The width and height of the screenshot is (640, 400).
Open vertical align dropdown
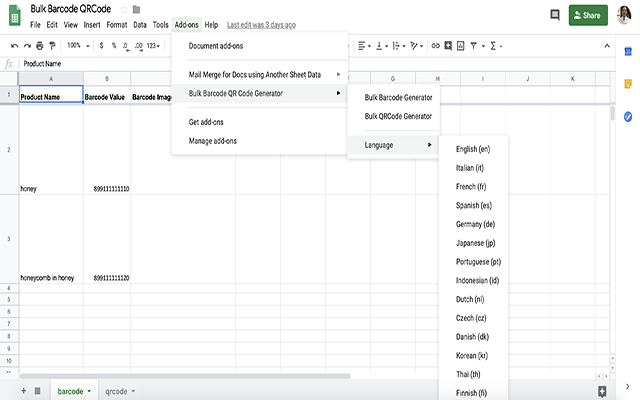coord(382,46)
